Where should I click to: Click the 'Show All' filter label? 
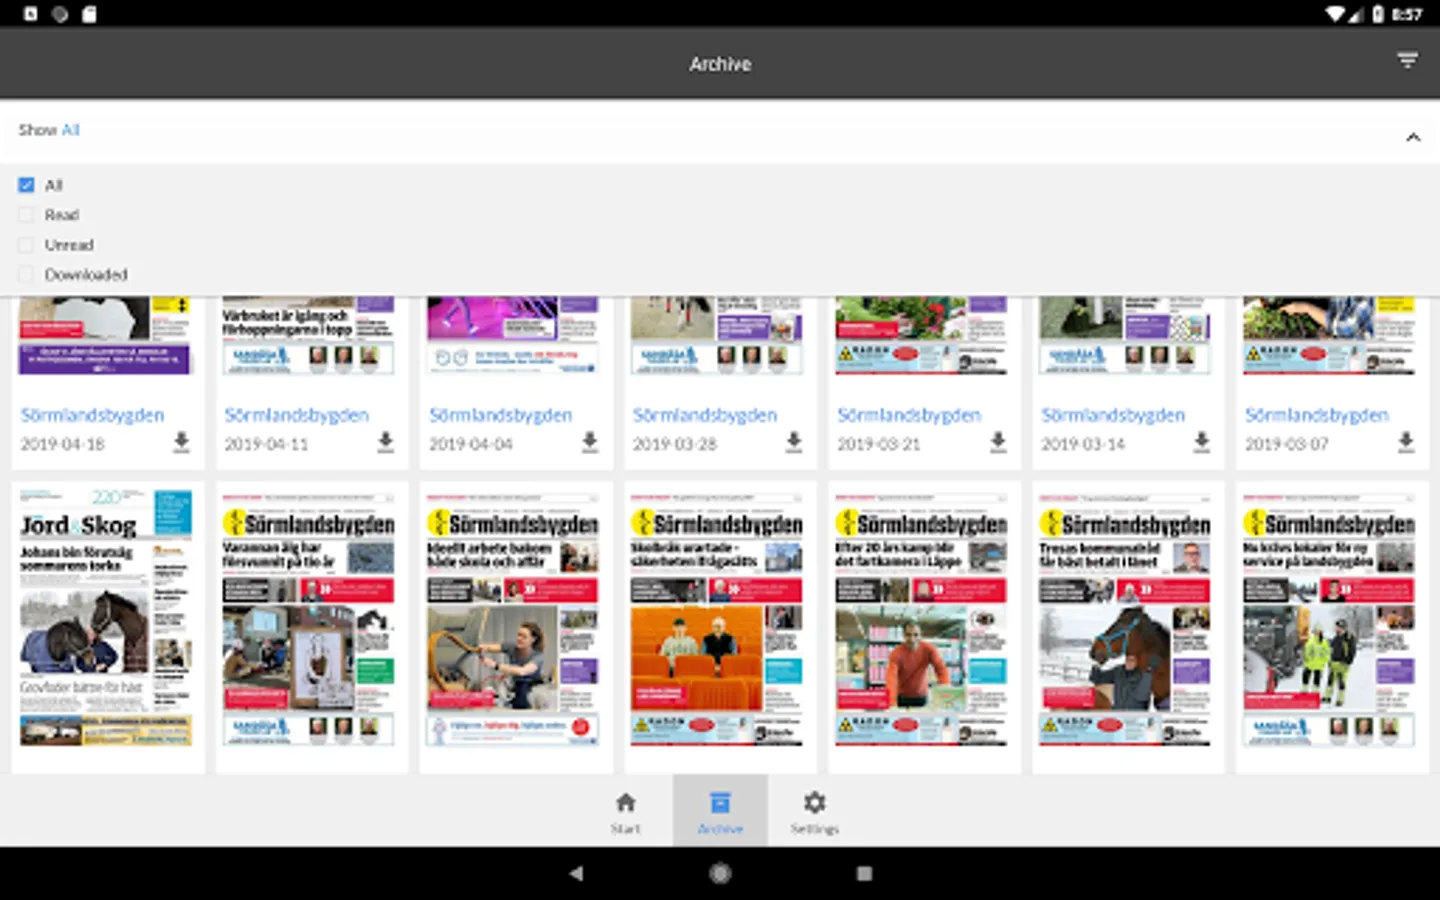point(49,130)
